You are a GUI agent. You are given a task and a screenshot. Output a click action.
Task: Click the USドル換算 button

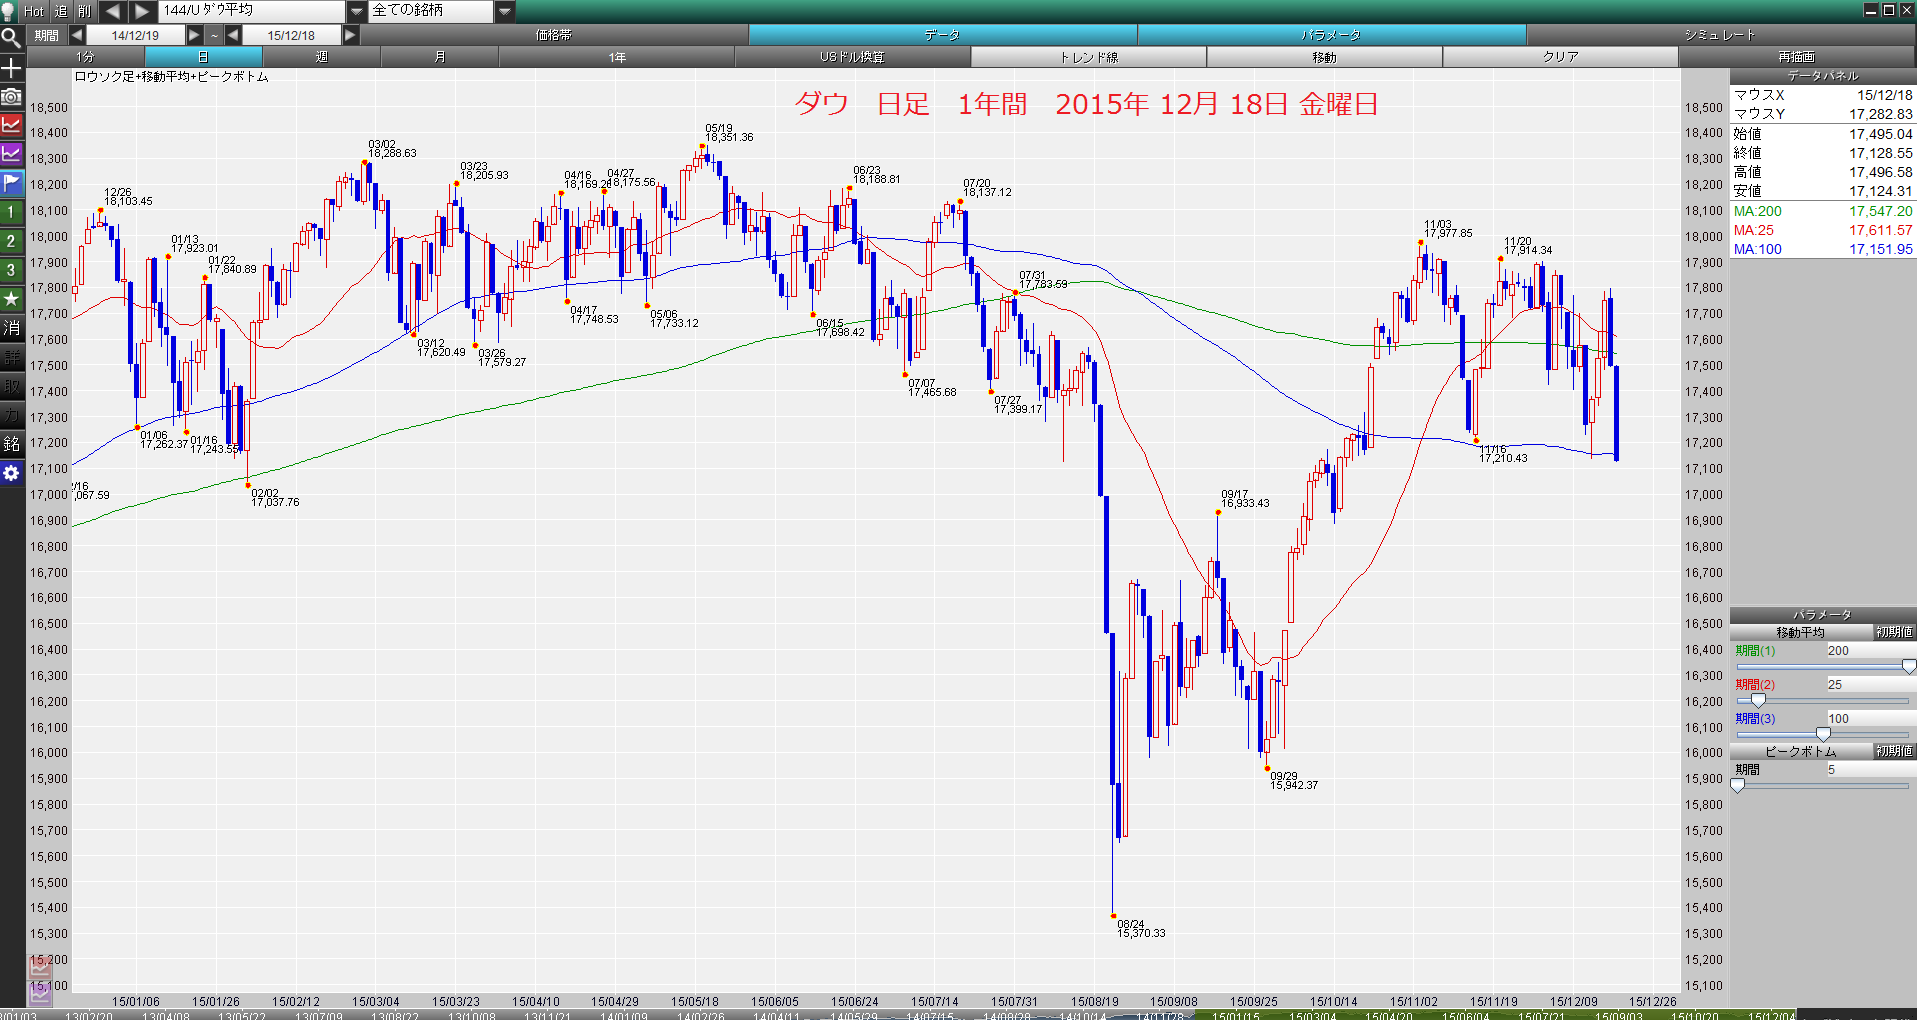point(853,57)
